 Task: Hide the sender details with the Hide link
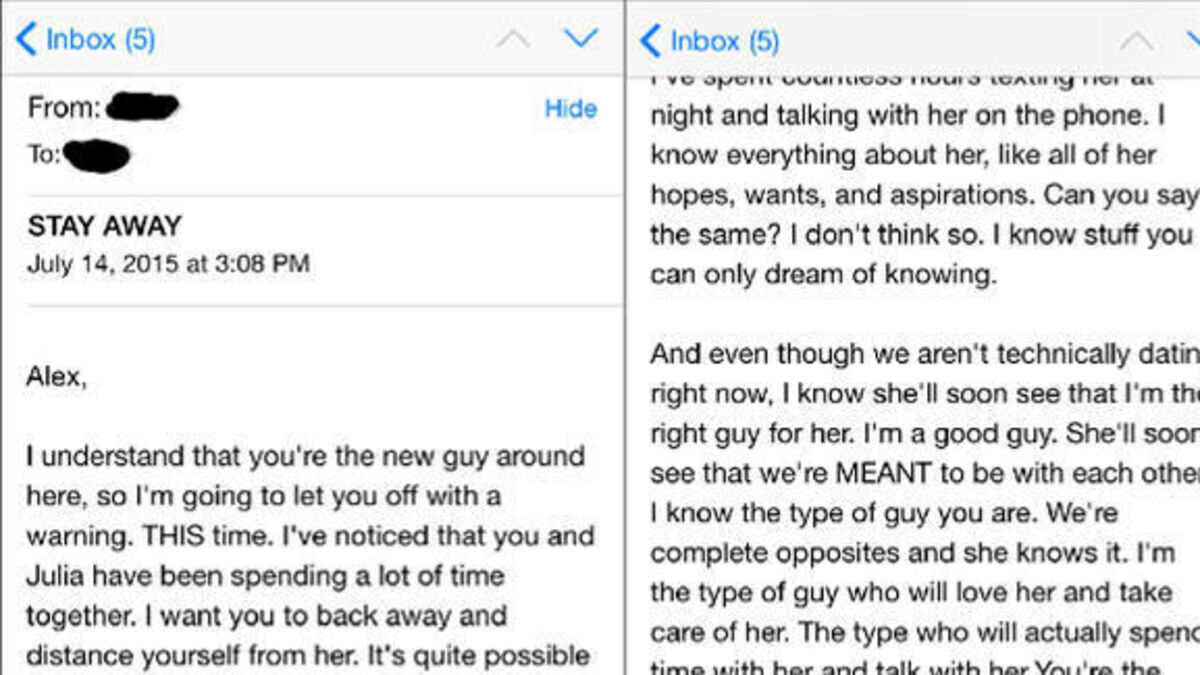click(x=570, y=109)
